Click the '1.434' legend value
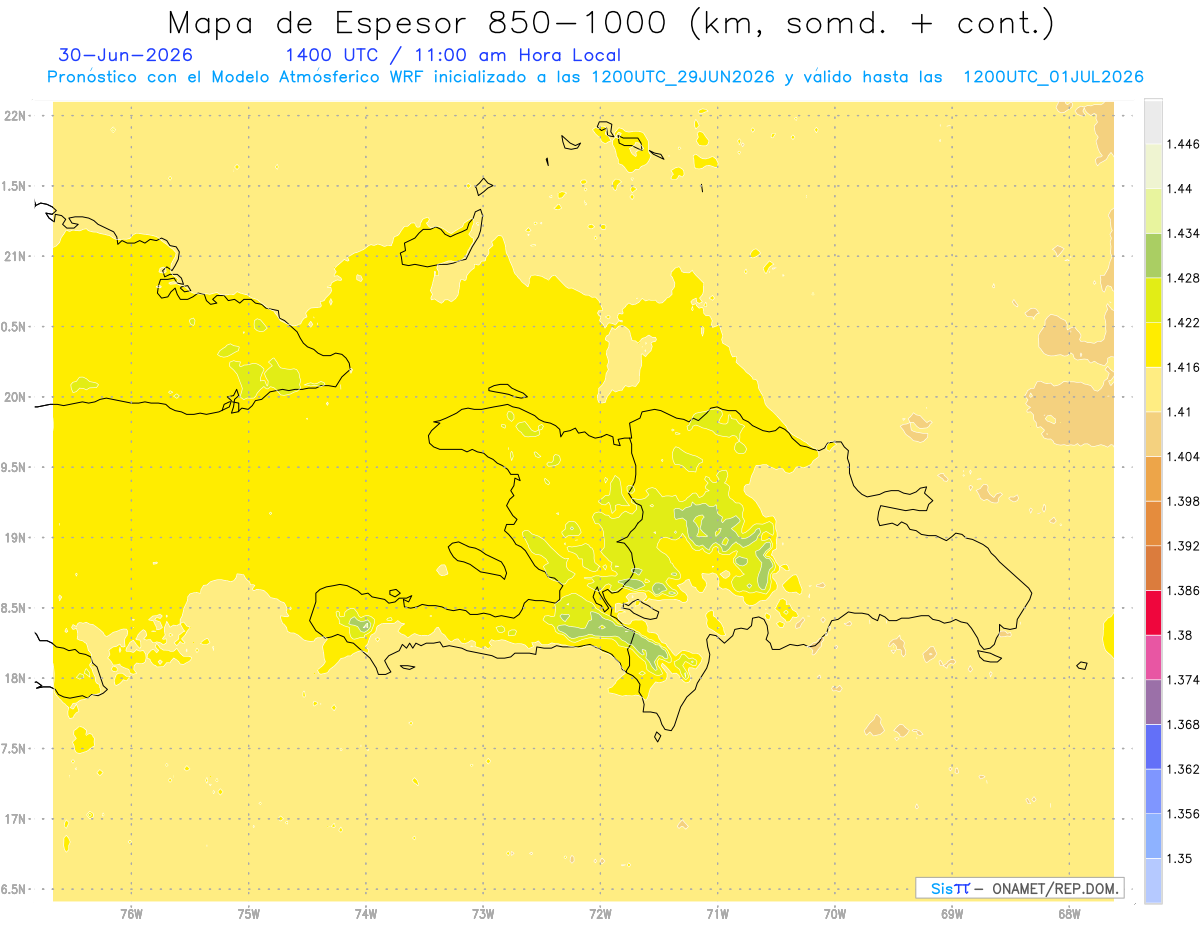Image resolution: width=1200 pixels, height=927 pixels. (x=1183, y=234)
